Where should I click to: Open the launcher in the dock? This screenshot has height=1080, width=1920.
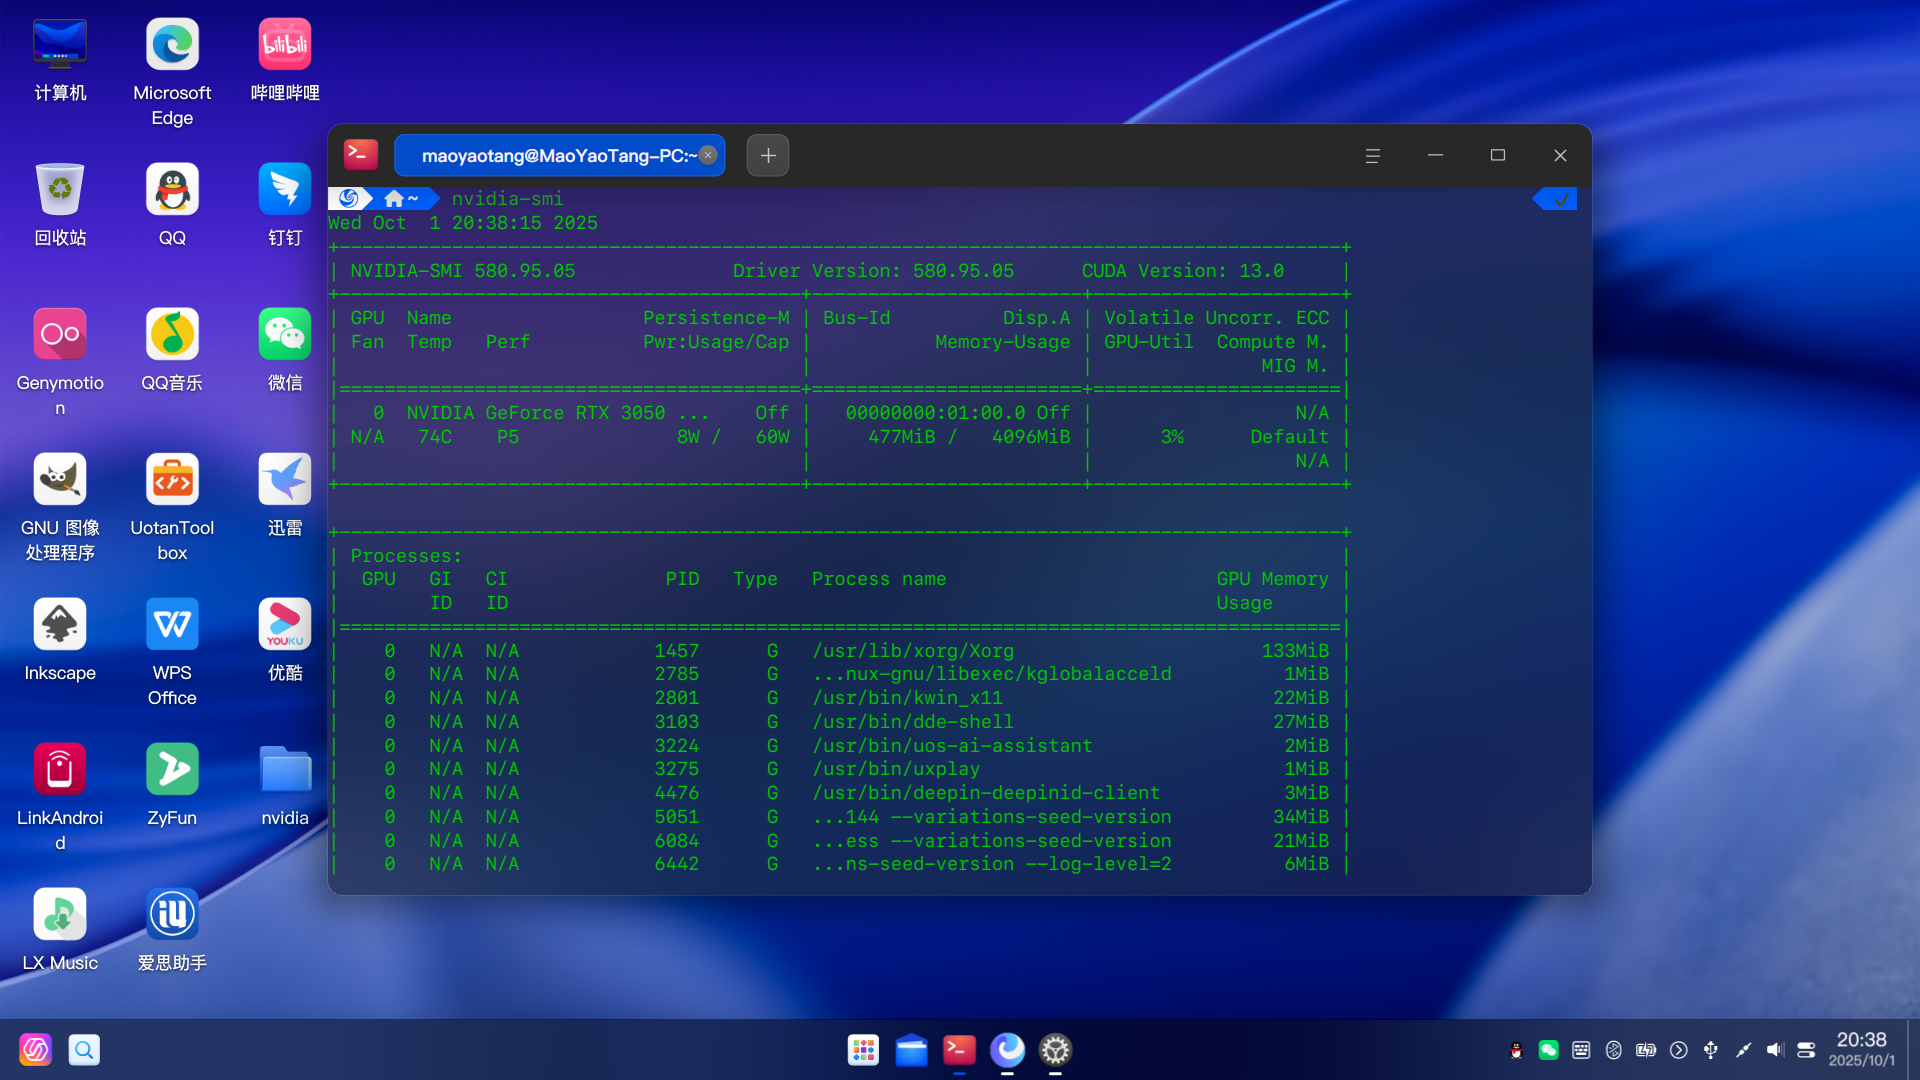pos(863,1050)
